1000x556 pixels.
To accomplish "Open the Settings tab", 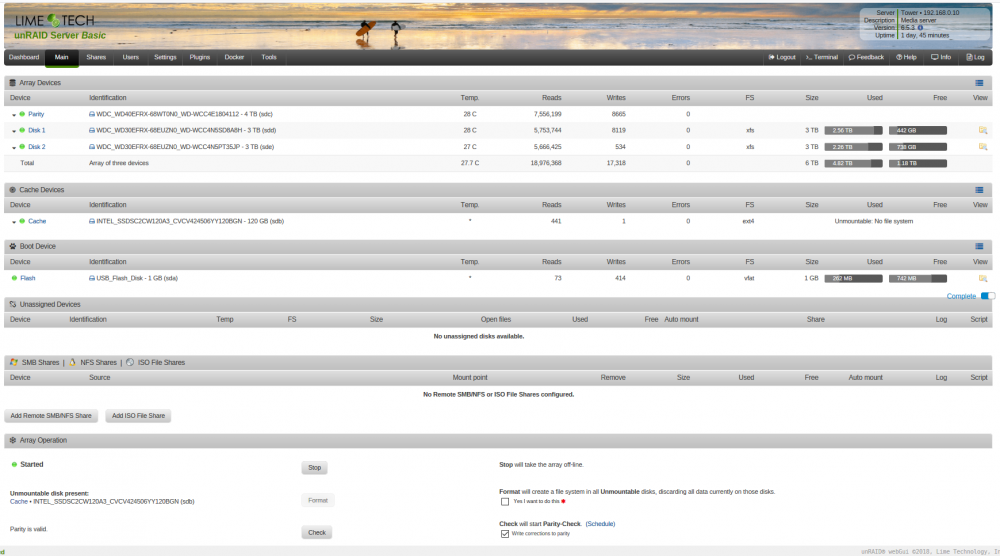I will click(x=165, y=57).
